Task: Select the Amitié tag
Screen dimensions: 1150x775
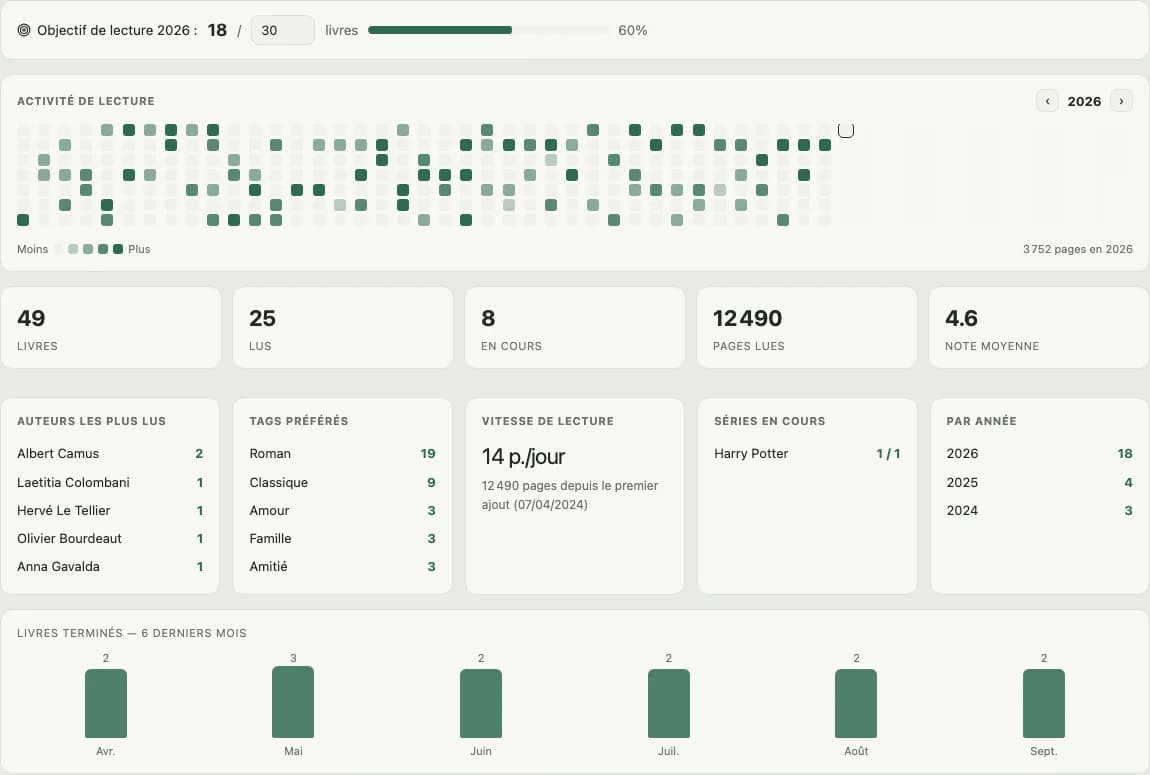Action: point(343,566)
